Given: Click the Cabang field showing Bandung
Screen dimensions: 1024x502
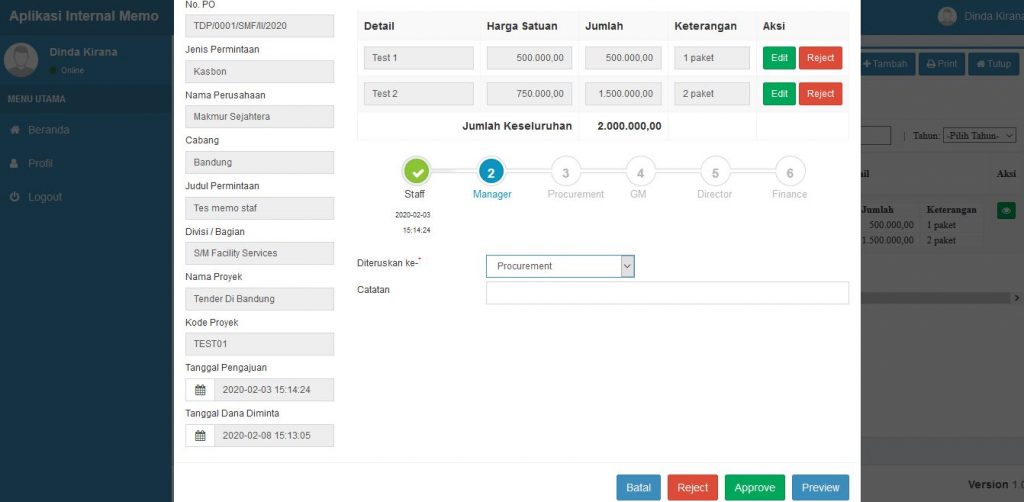Looking at the screenshot, I should [260, 163].
